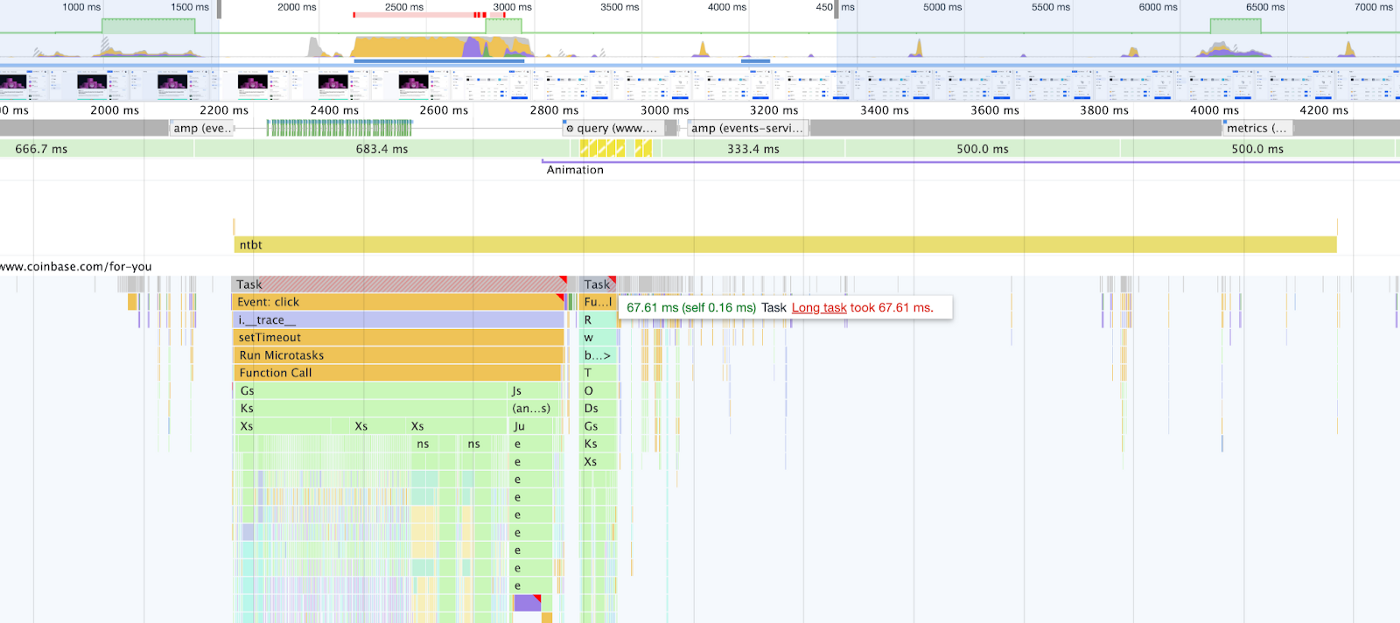Select the wide Gs entry below Function Call

[x=370, y=391]
